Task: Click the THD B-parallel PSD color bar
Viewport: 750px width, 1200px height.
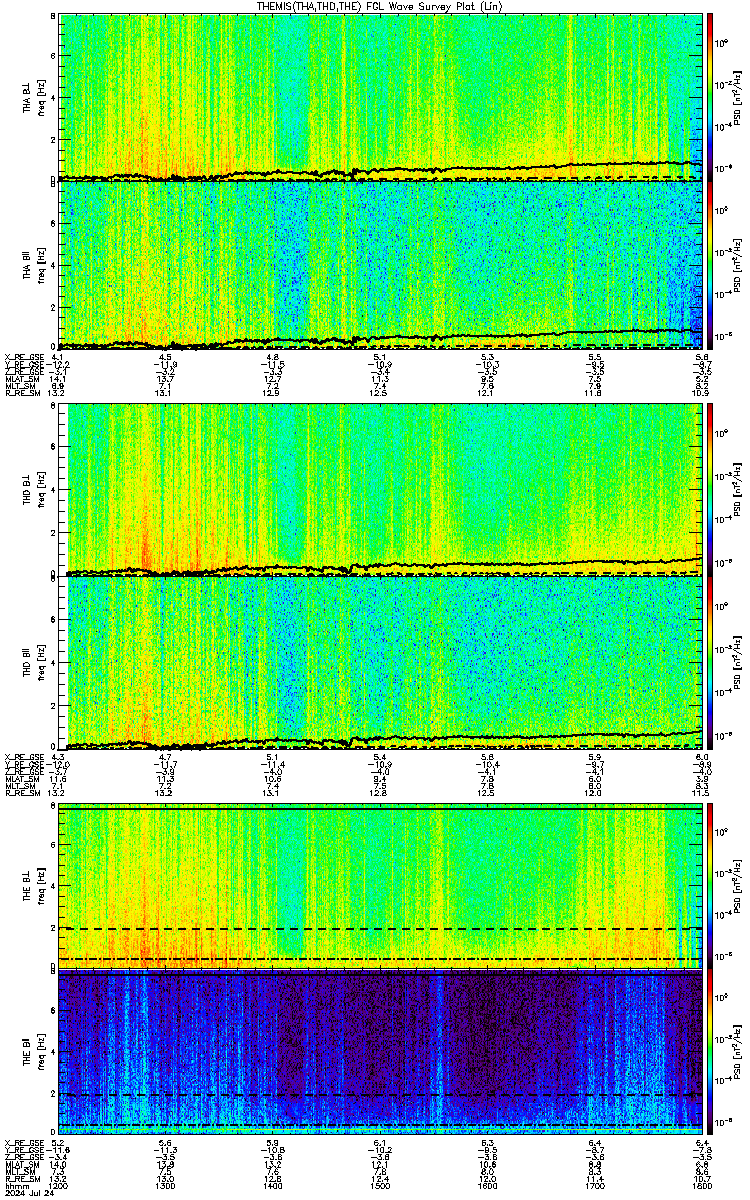Action: [x=711, y=661]
